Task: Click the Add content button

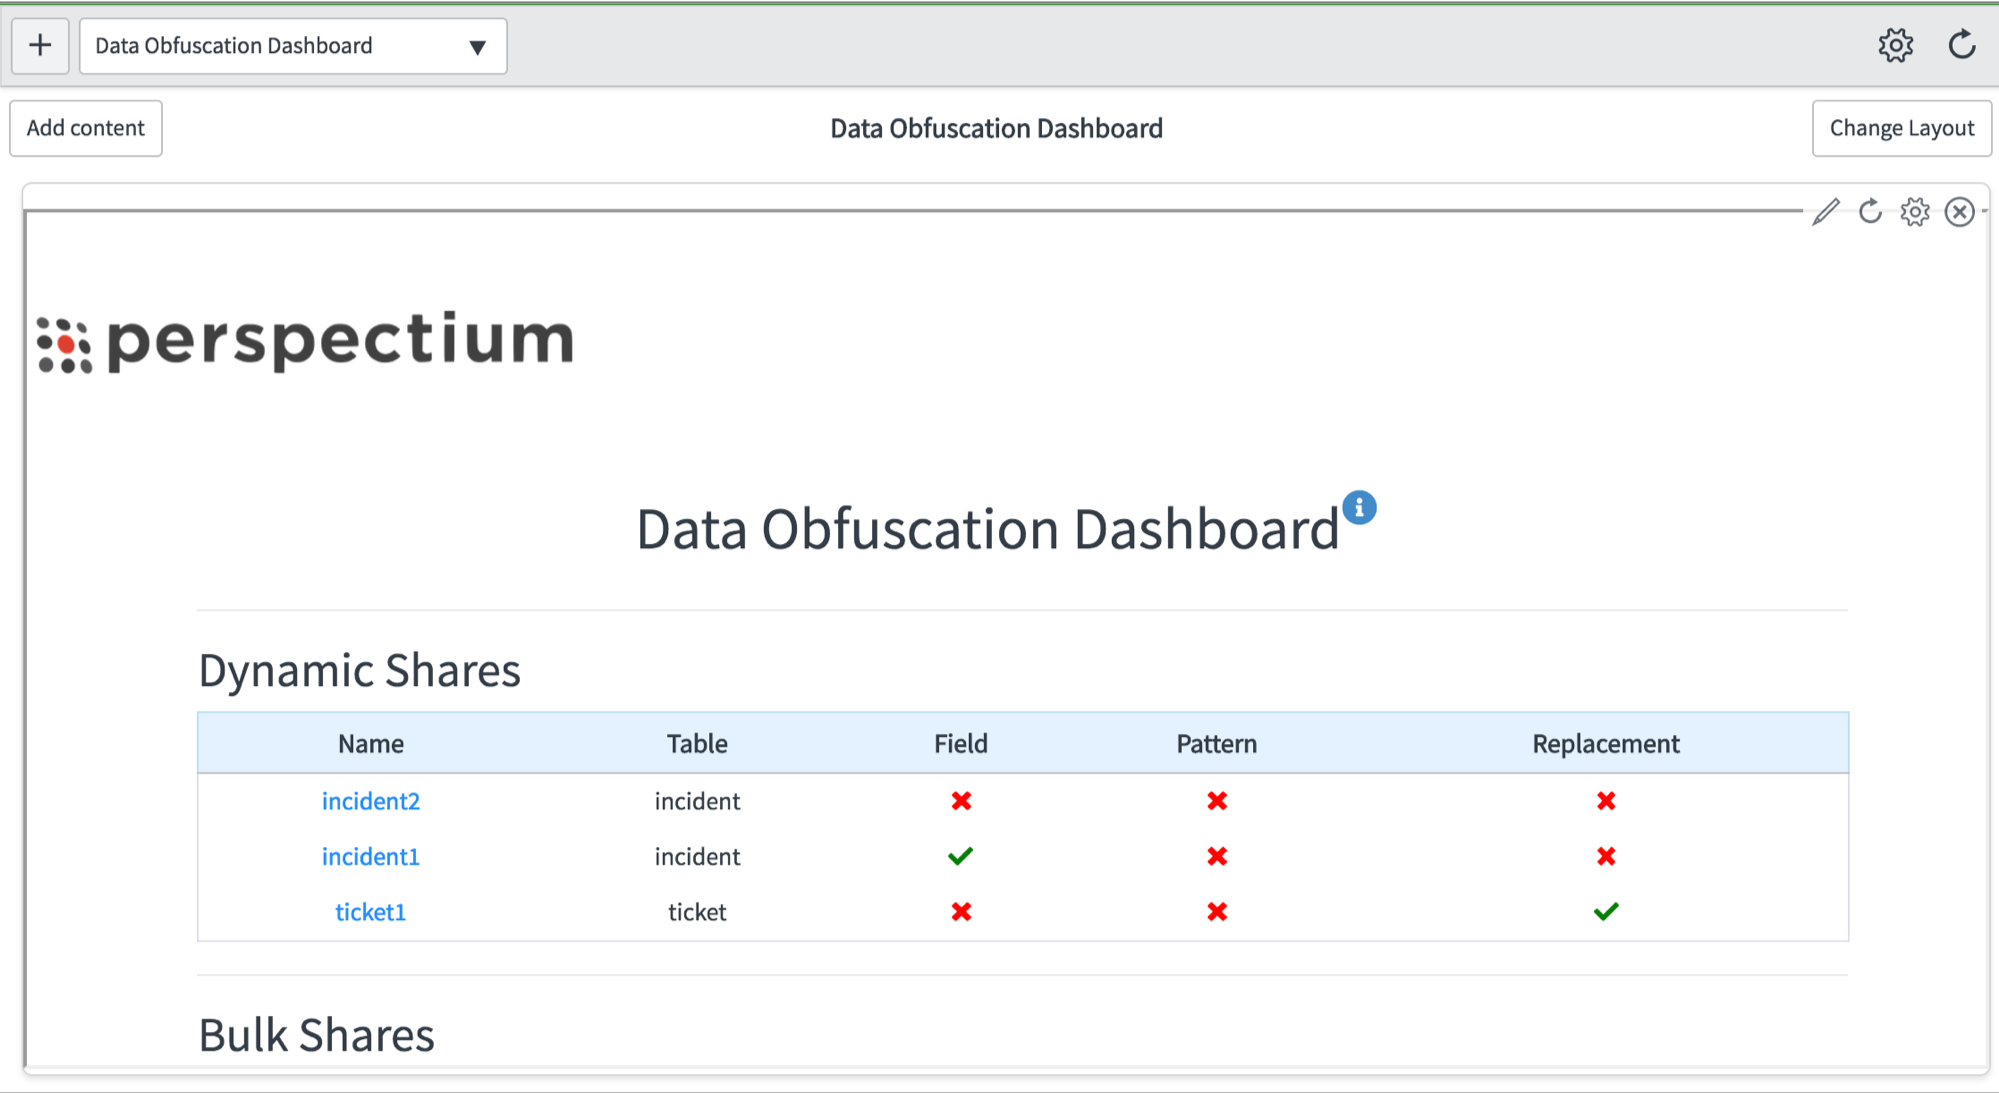Action: 86,128
